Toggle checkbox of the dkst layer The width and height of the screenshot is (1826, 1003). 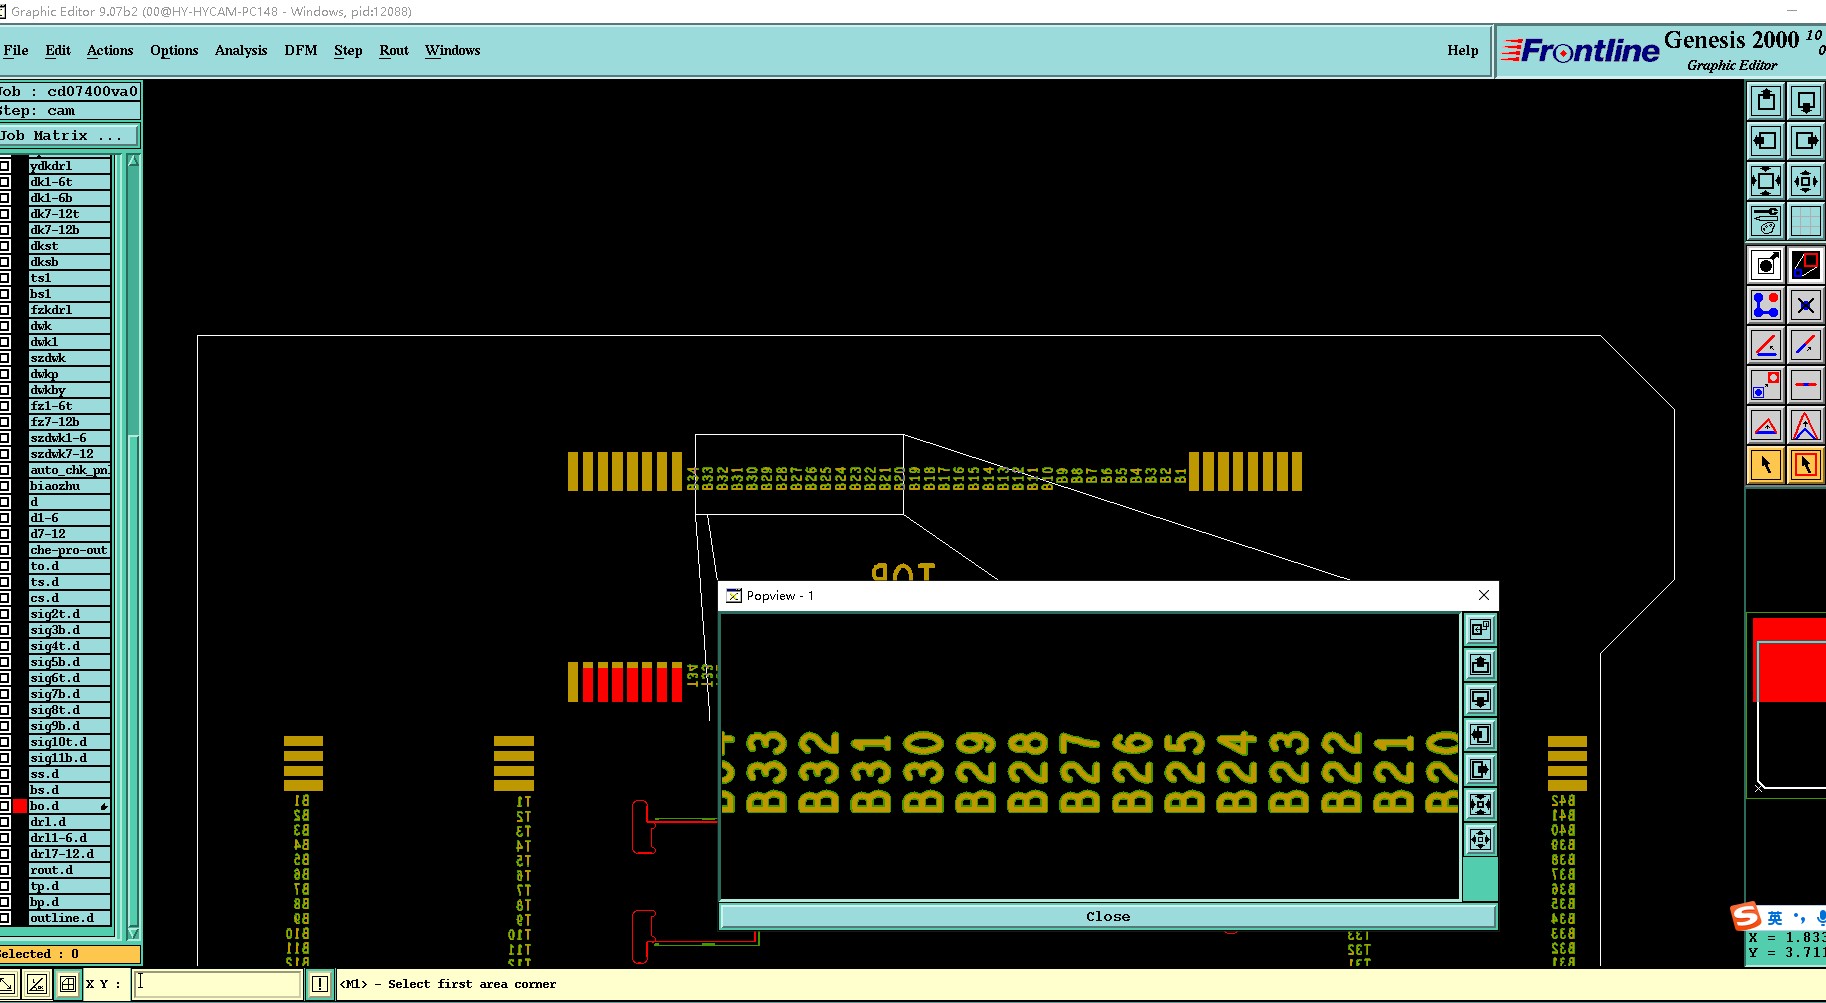(5, 246)
